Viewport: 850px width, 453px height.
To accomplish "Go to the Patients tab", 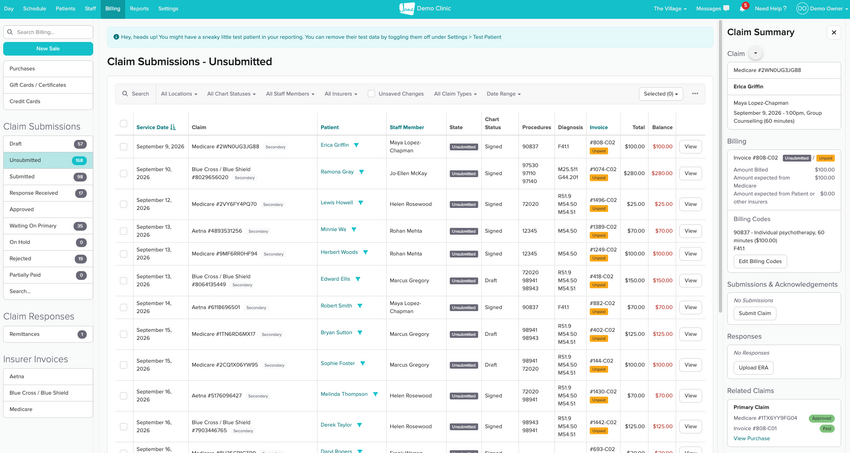I will click(66, 9).
